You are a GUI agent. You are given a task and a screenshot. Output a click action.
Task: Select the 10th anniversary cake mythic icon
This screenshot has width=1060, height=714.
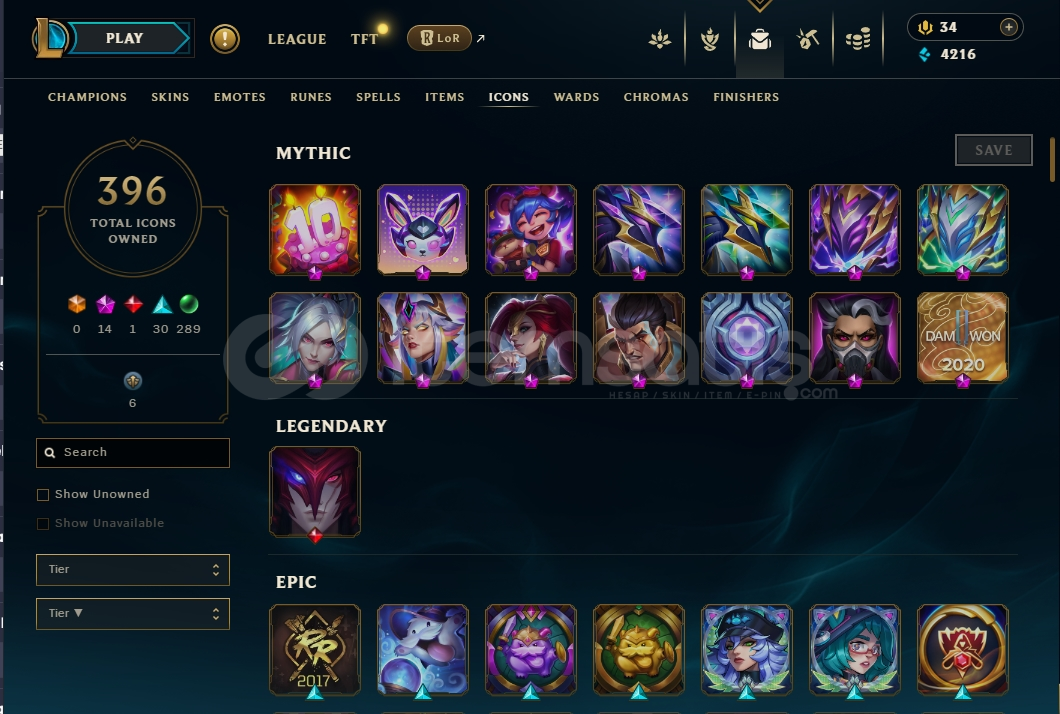coord(315,230)
